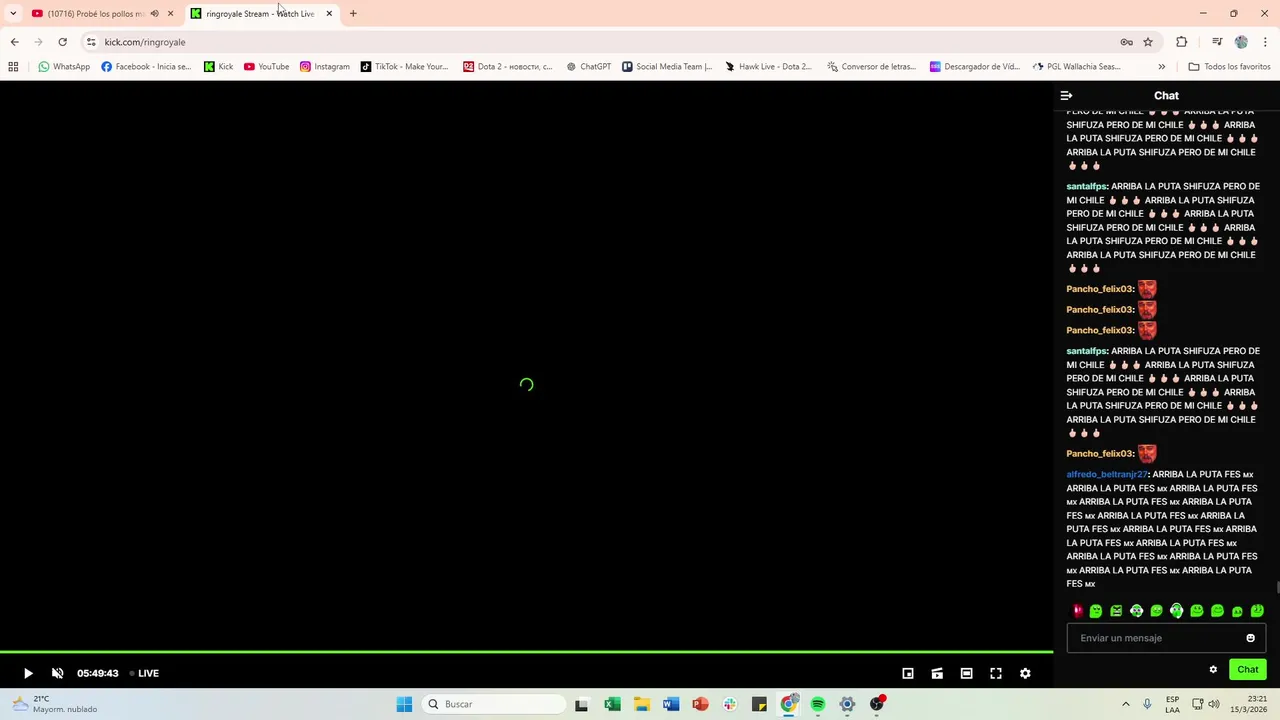
Task: Insert the last green emote in row
Action: (1257, 611)
